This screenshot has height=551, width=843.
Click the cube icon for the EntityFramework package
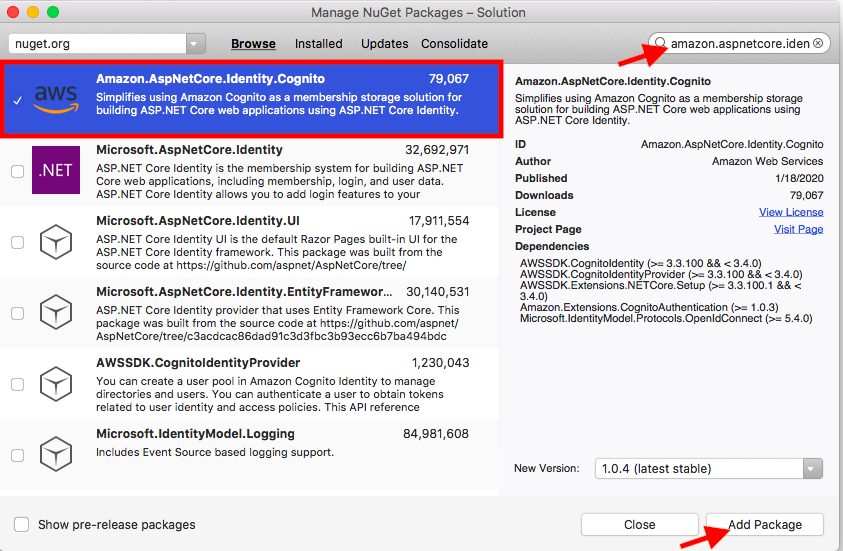click(x=56, y=312)
